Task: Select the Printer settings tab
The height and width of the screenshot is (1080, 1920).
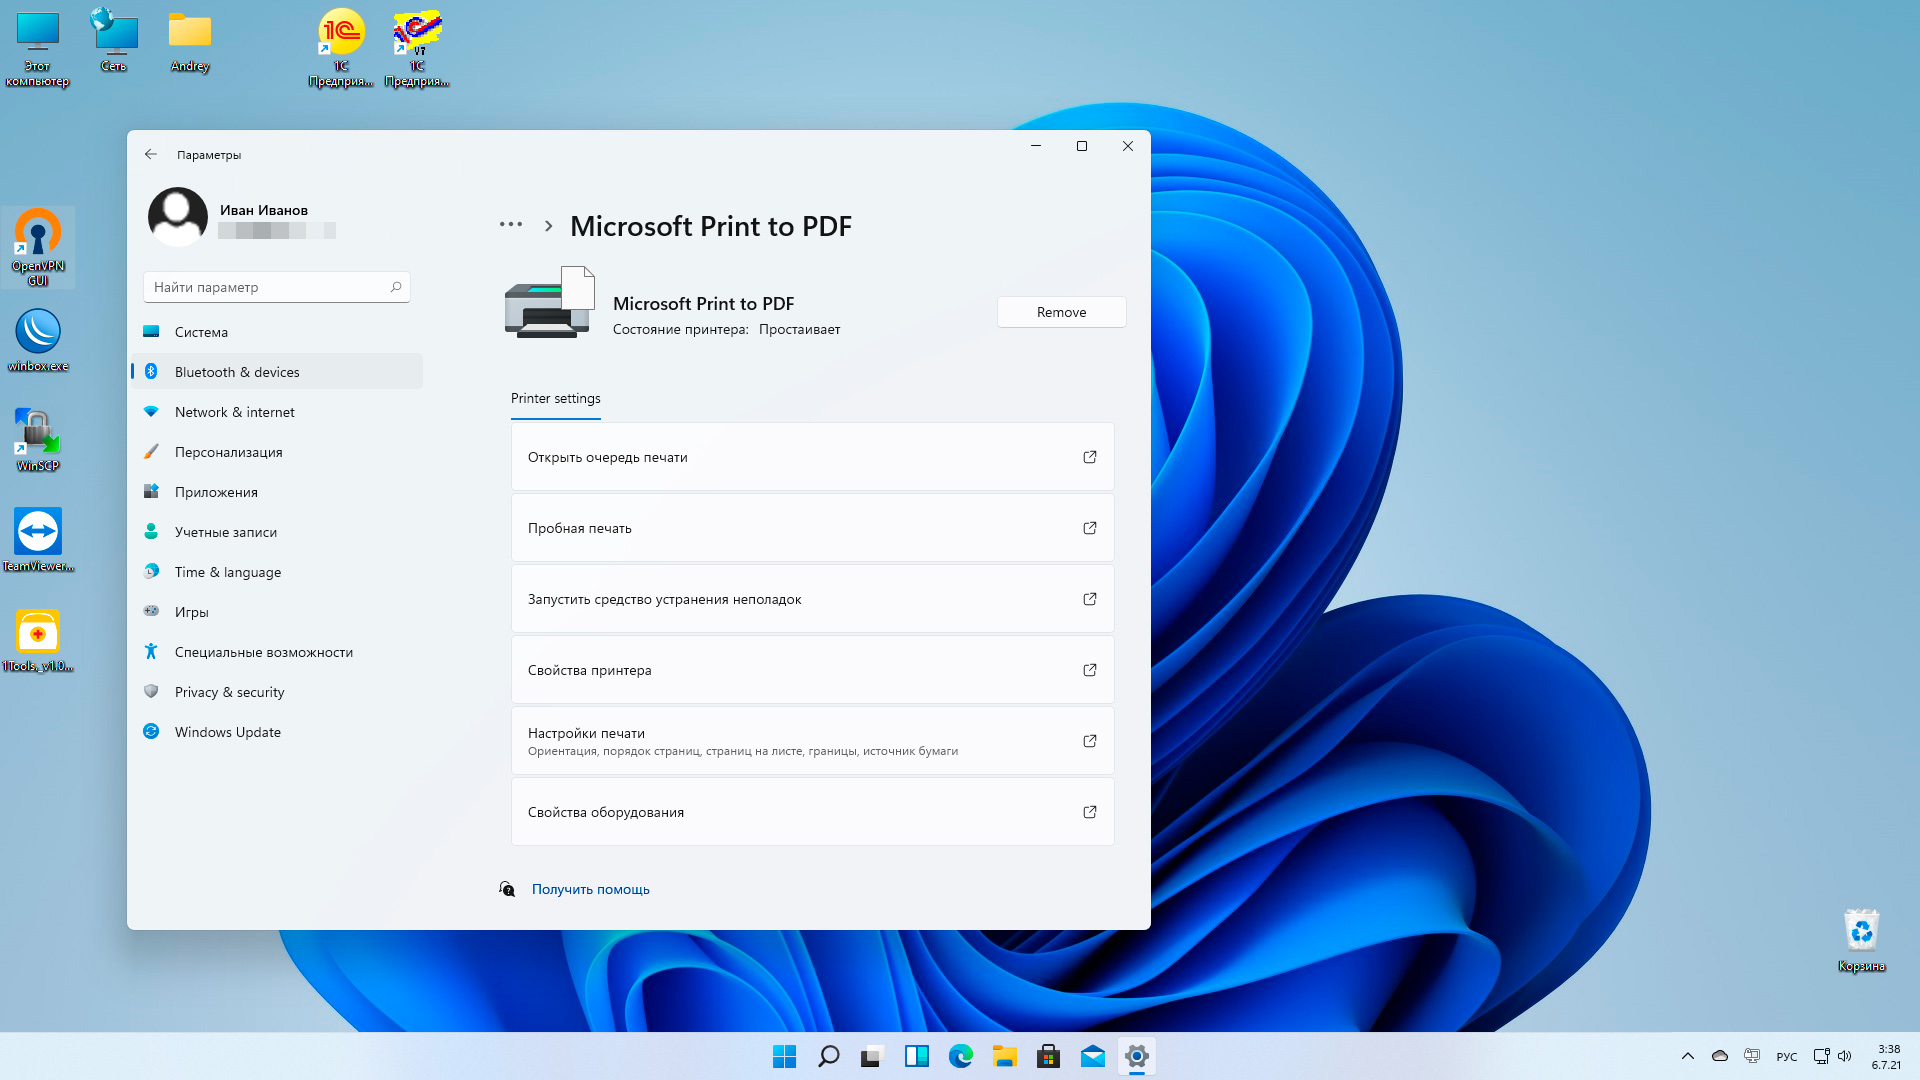Action: [x=555, y=398]
